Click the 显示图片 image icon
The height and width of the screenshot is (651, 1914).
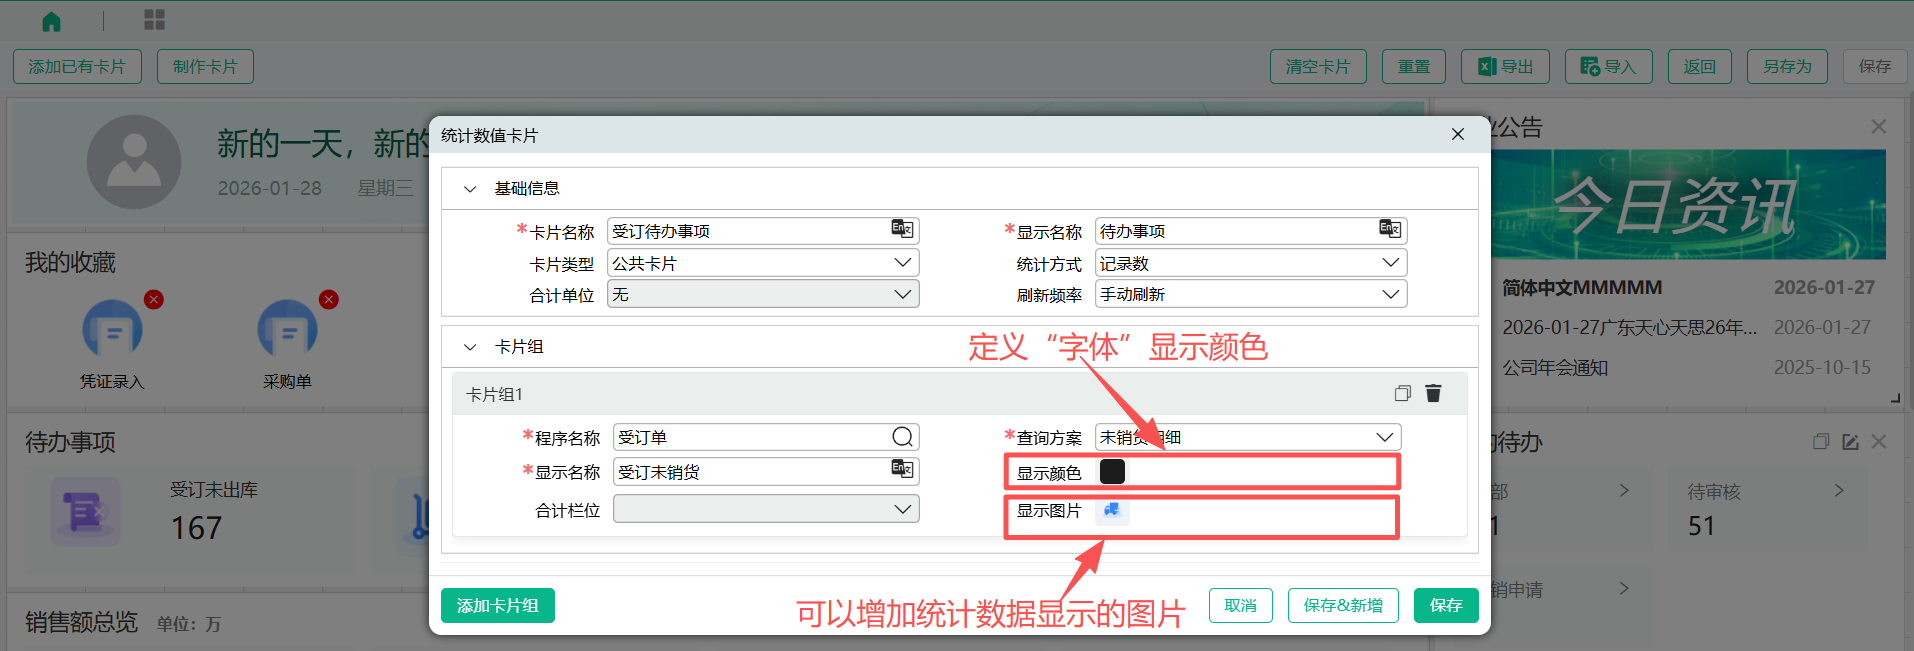click(x=1112, y=510)
